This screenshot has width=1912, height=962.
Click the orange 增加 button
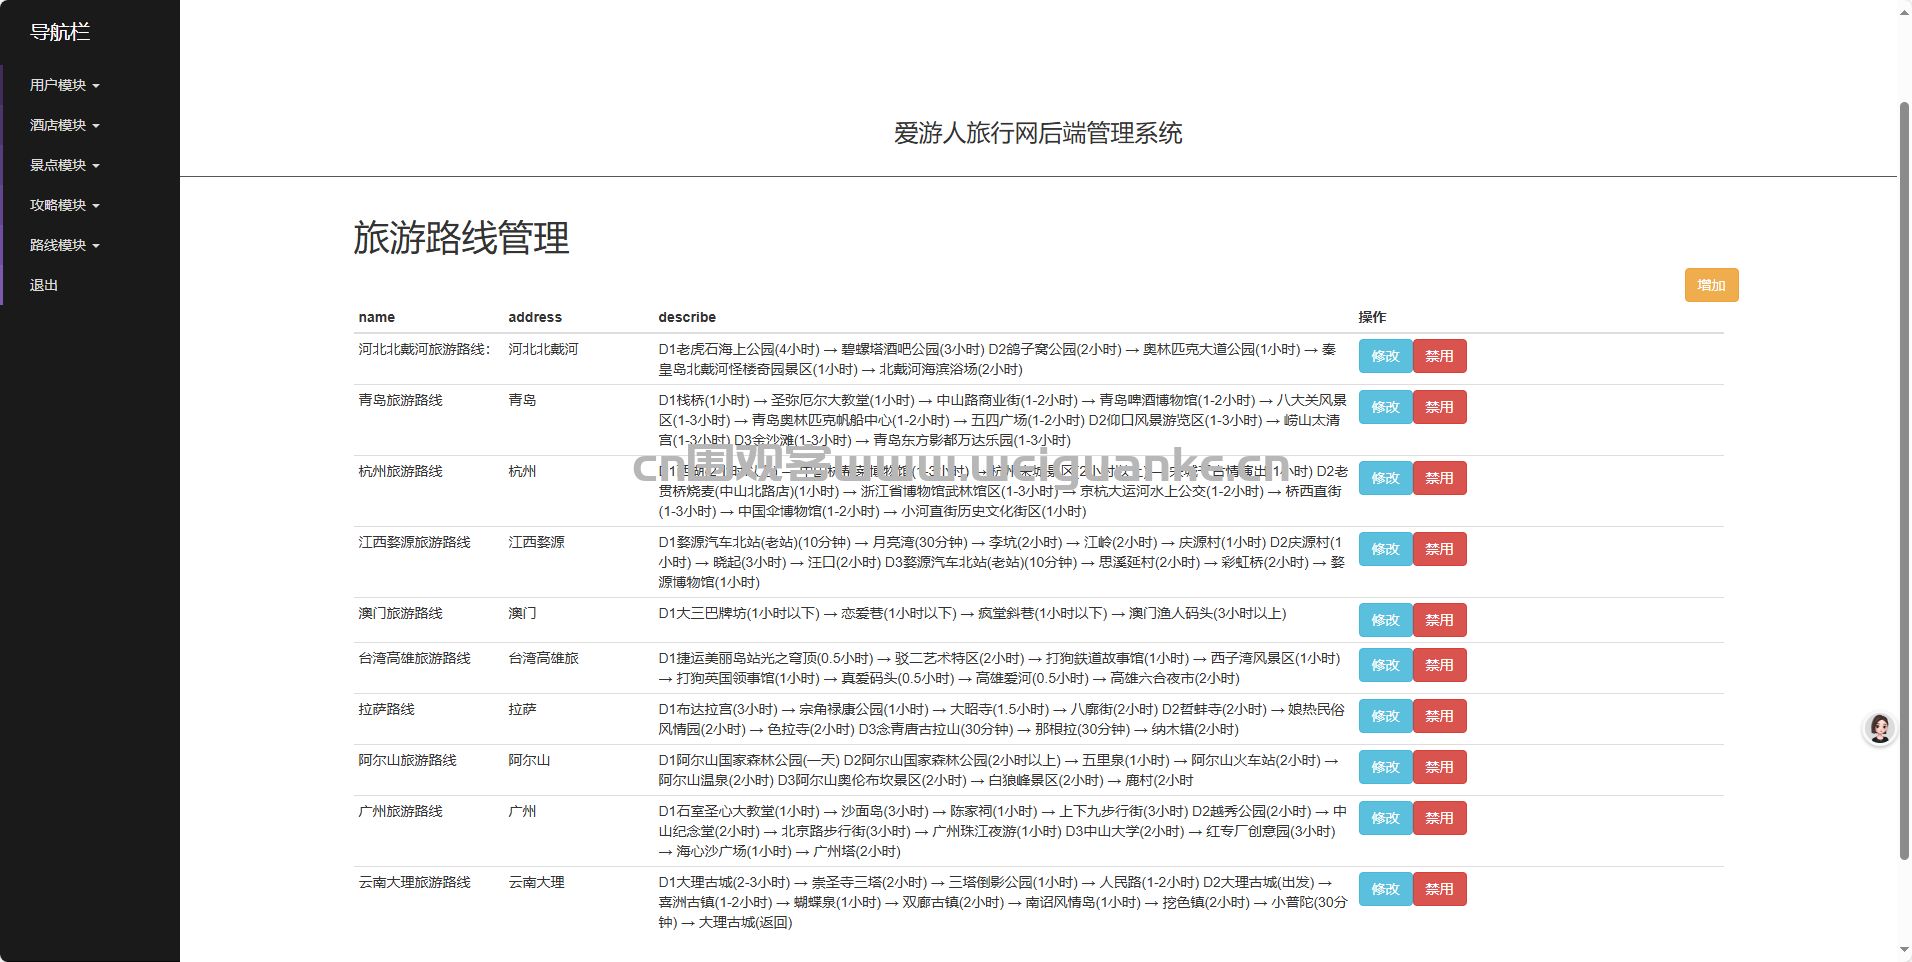click(x=1711, y=285)
